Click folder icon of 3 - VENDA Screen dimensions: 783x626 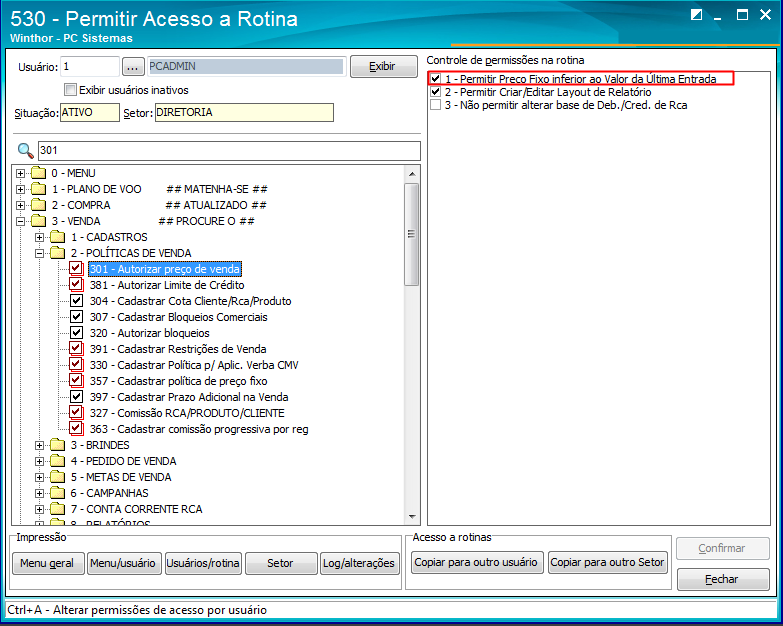pyautogui.click(x=38, y=221)
